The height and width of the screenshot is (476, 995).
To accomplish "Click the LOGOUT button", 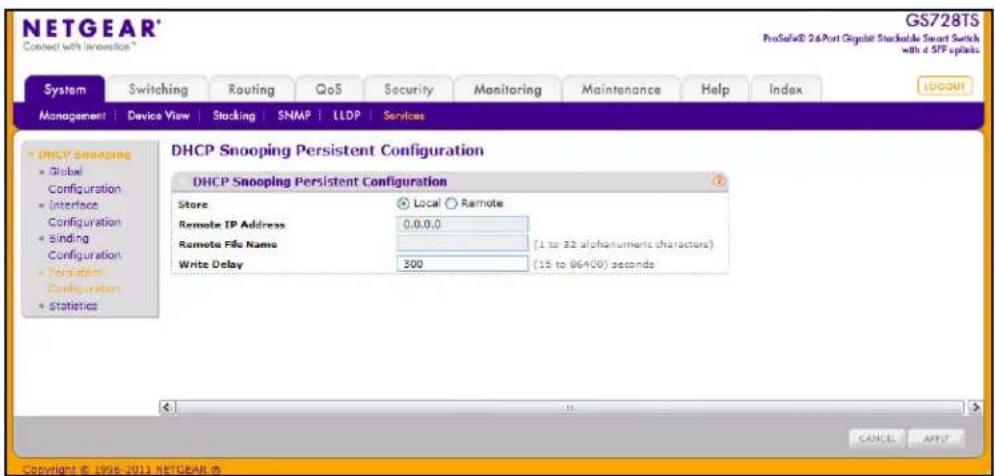I will 944,86.
